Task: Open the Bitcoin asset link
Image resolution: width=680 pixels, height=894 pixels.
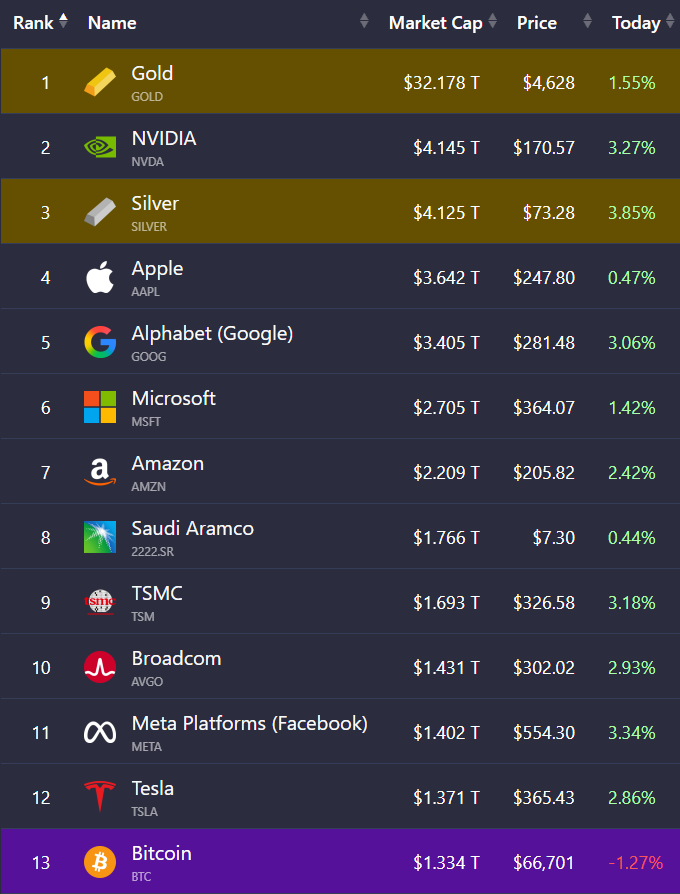Action: click(x=161, y=853)
